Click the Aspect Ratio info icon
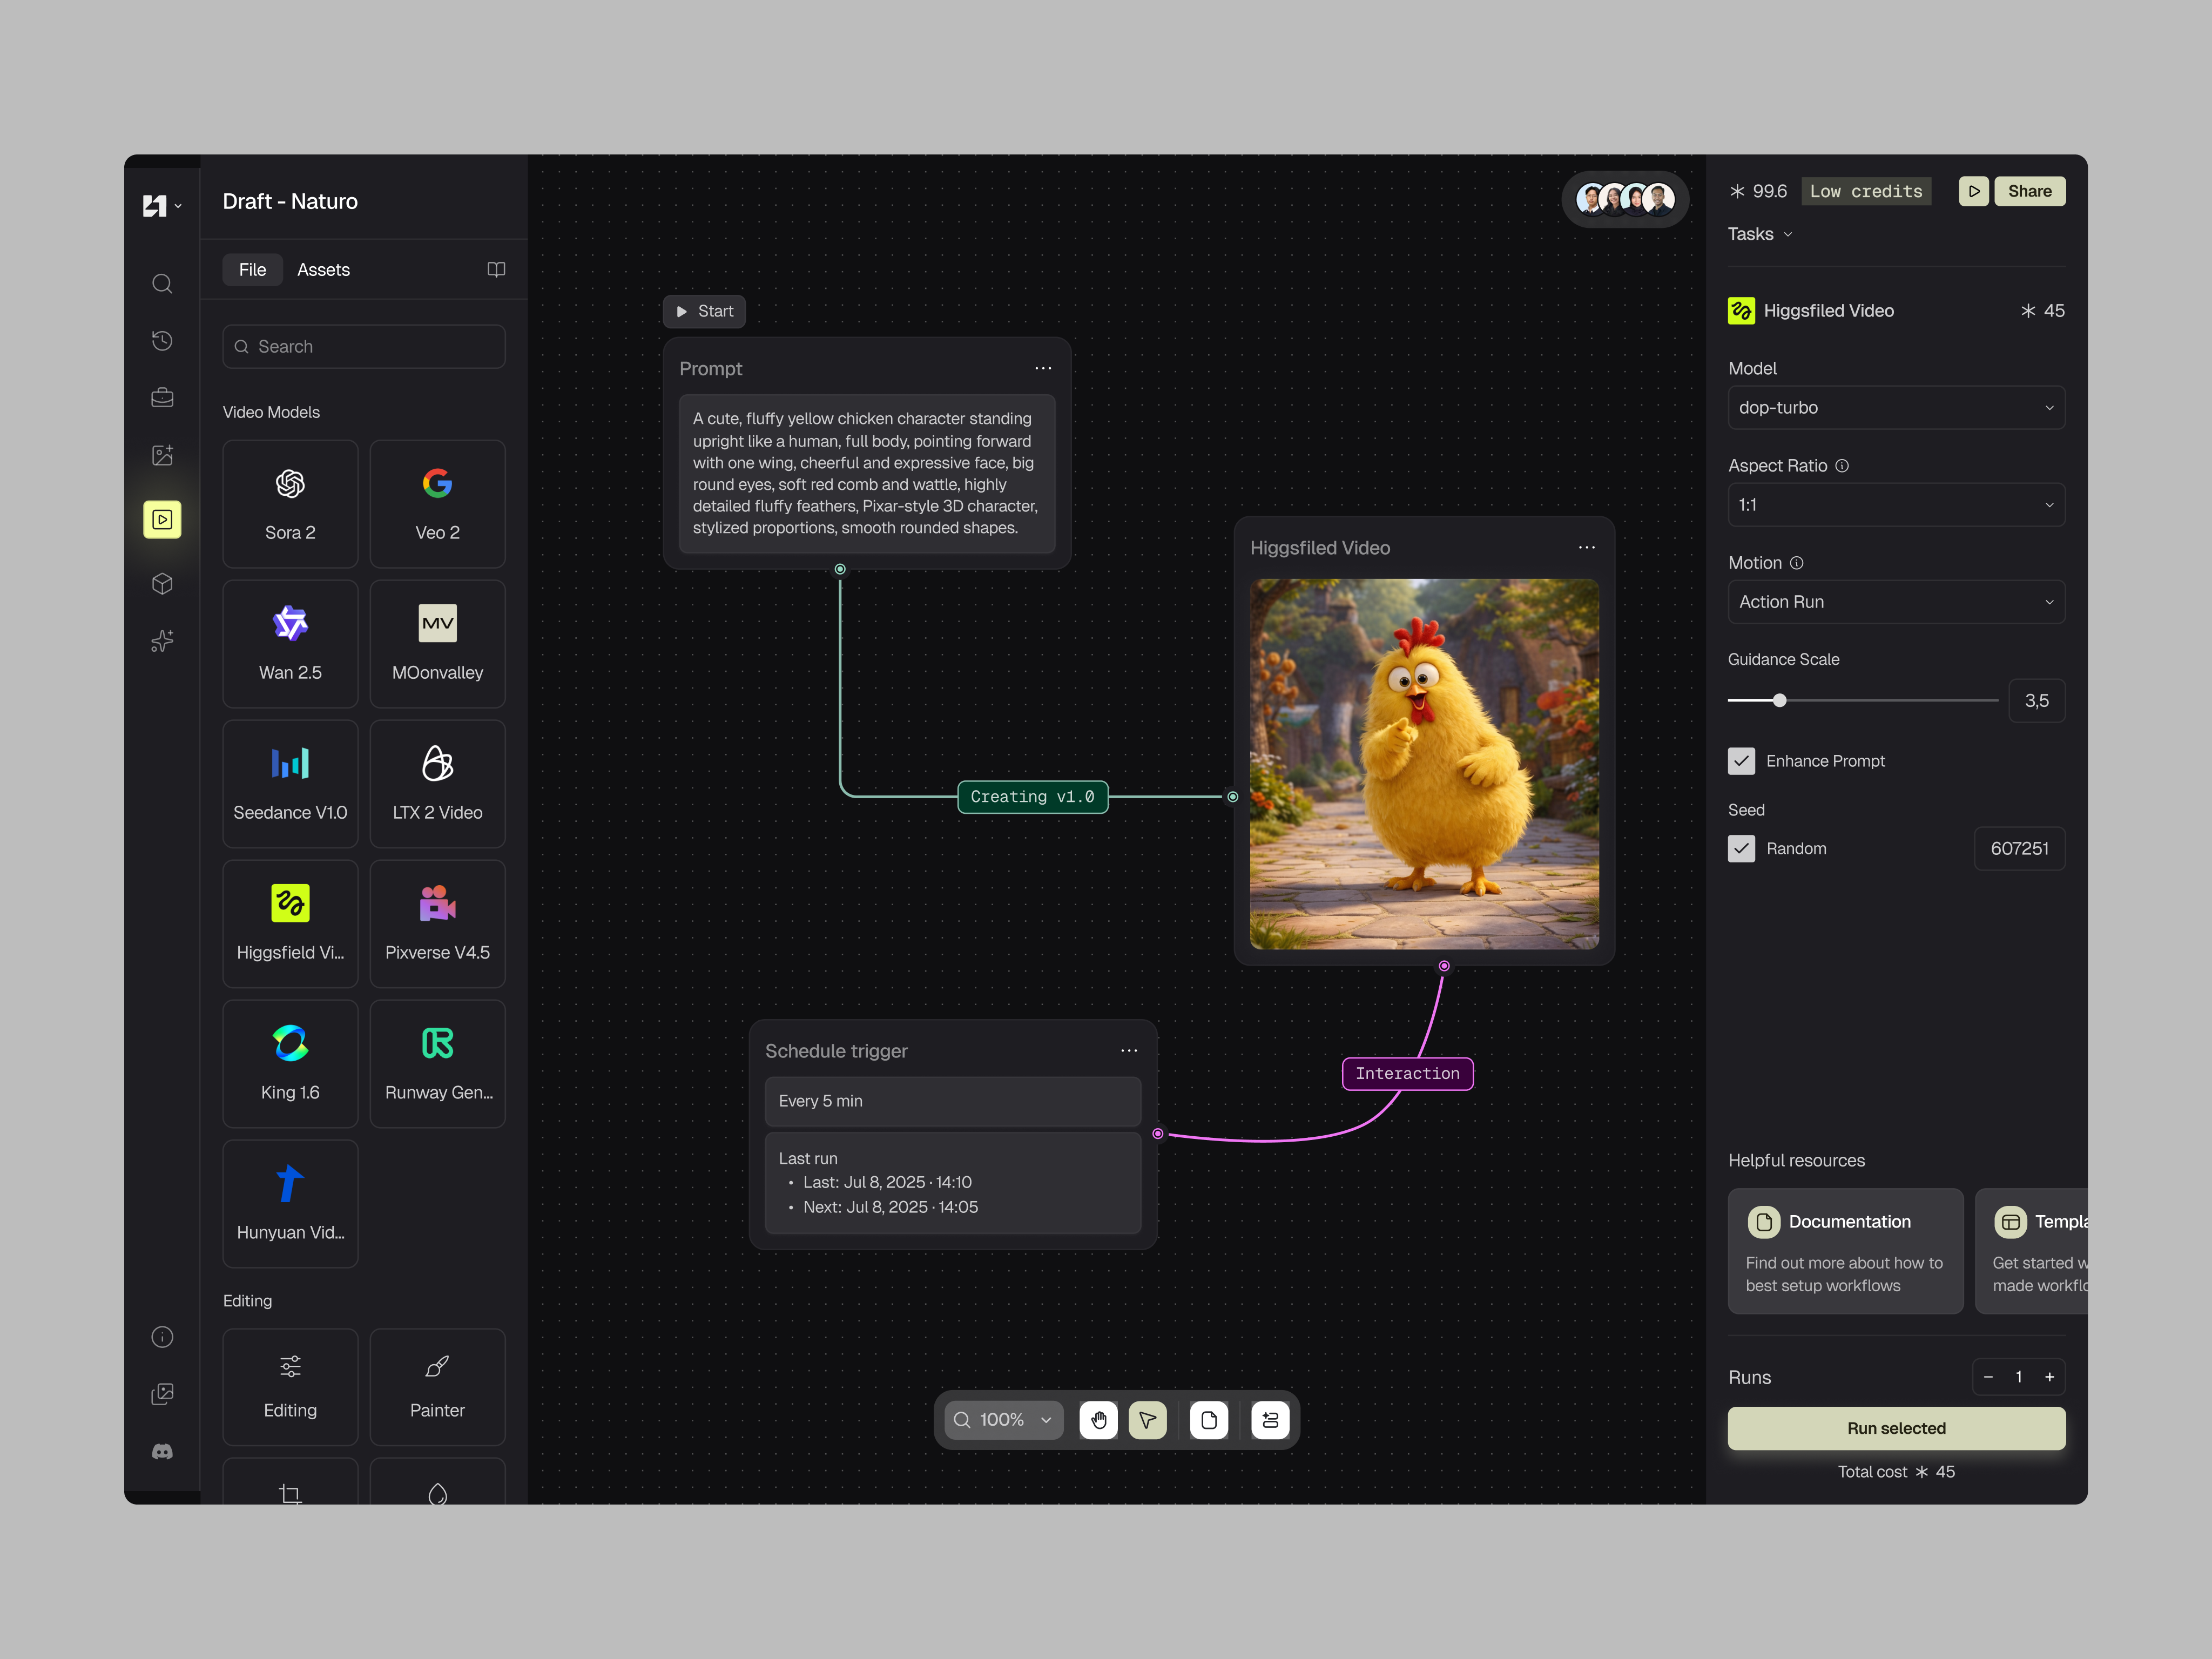 1842,465
